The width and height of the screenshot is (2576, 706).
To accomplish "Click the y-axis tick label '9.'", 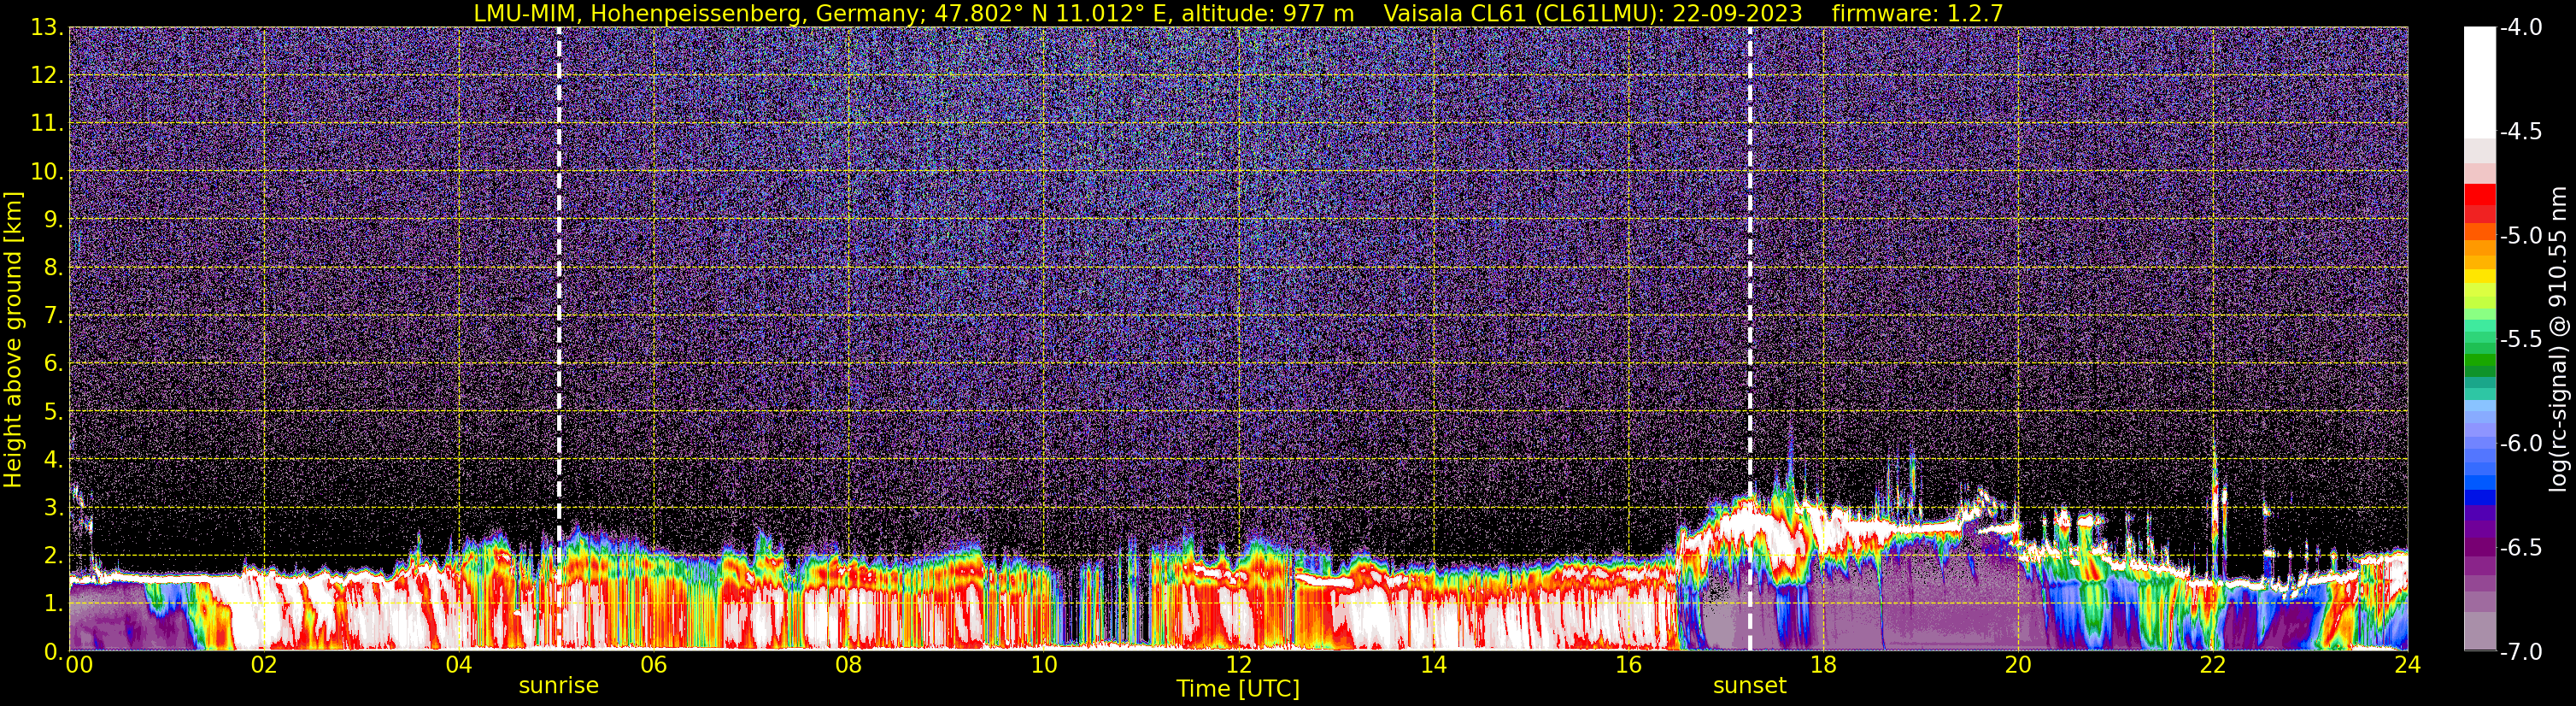I will (53, 220).
